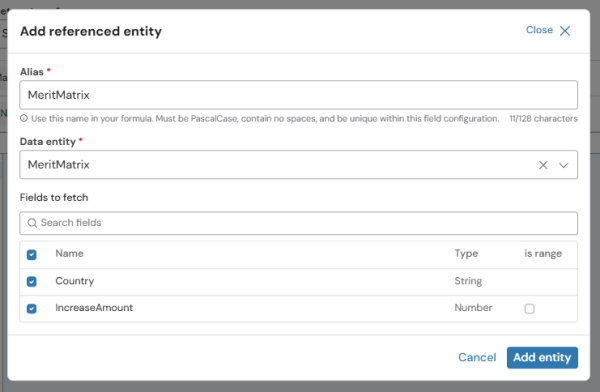This screenshot has width=600, height=392.
Task: Expand the Data entity dropdown chevron
Action: [x=563, y=165]
